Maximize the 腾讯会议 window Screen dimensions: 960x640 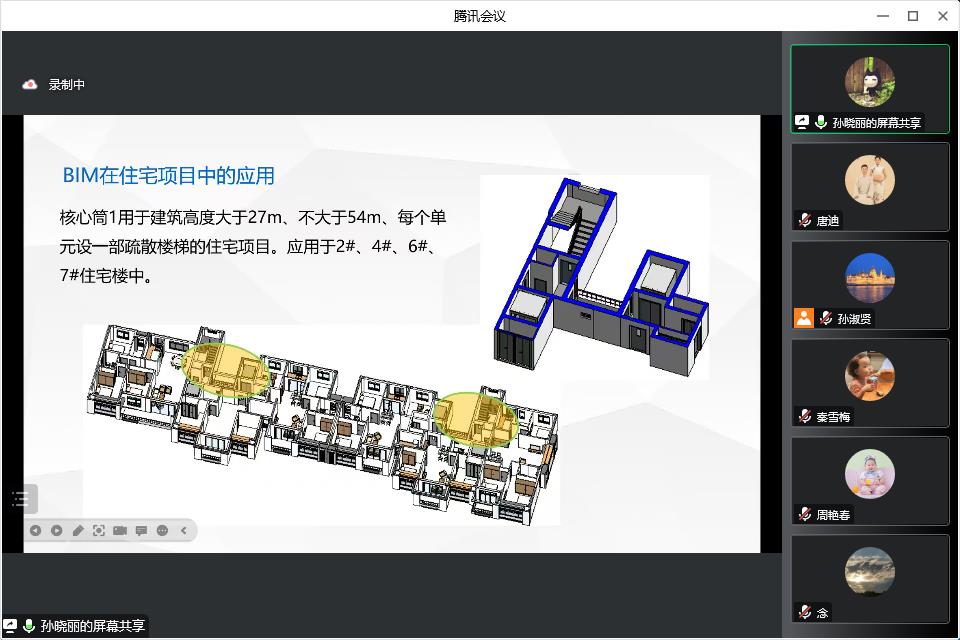(x=913, y=16)
